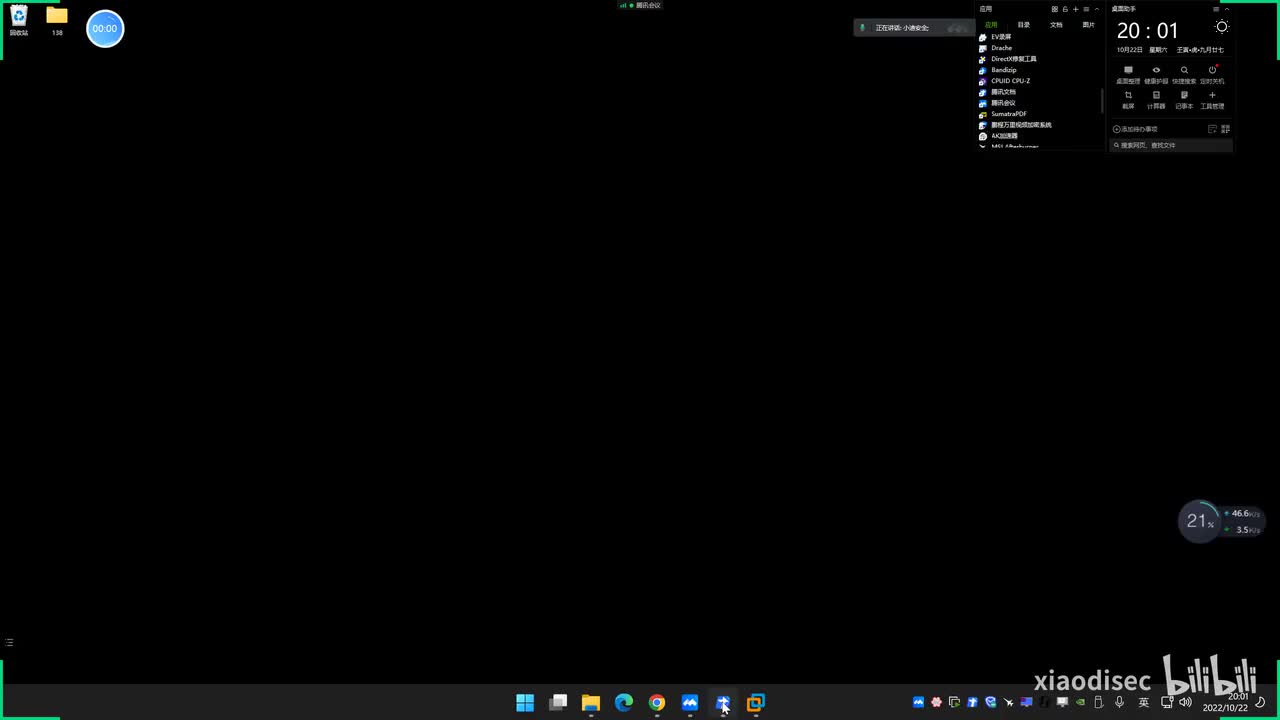This screenshot has height=720, width=1280.
Task: Click the sun weather icon
Action: (1222, 27)
